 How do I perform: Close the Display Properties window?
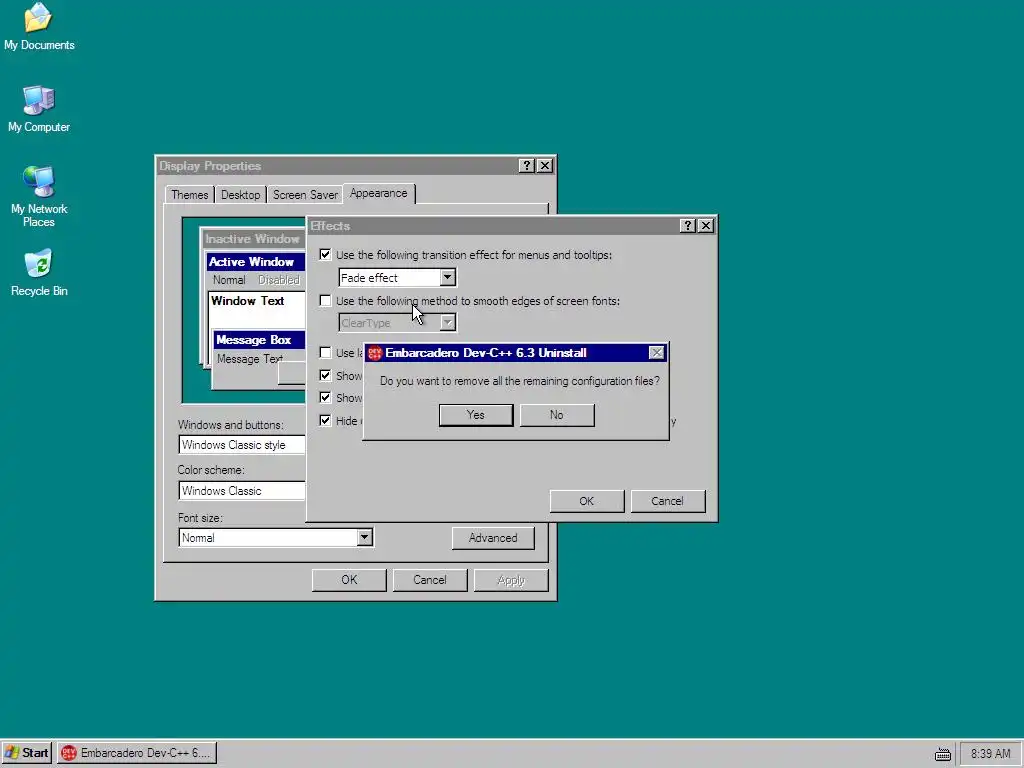tap(545, 166)
